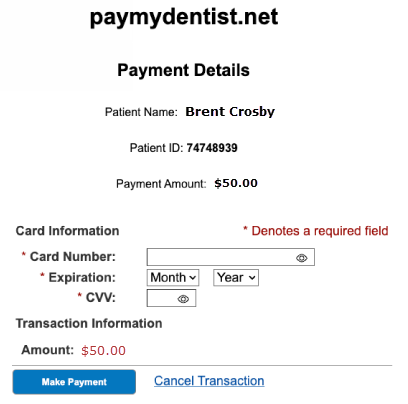Reveal the card number with eye icon
408x404 pixels.
[x=302, y=258]
